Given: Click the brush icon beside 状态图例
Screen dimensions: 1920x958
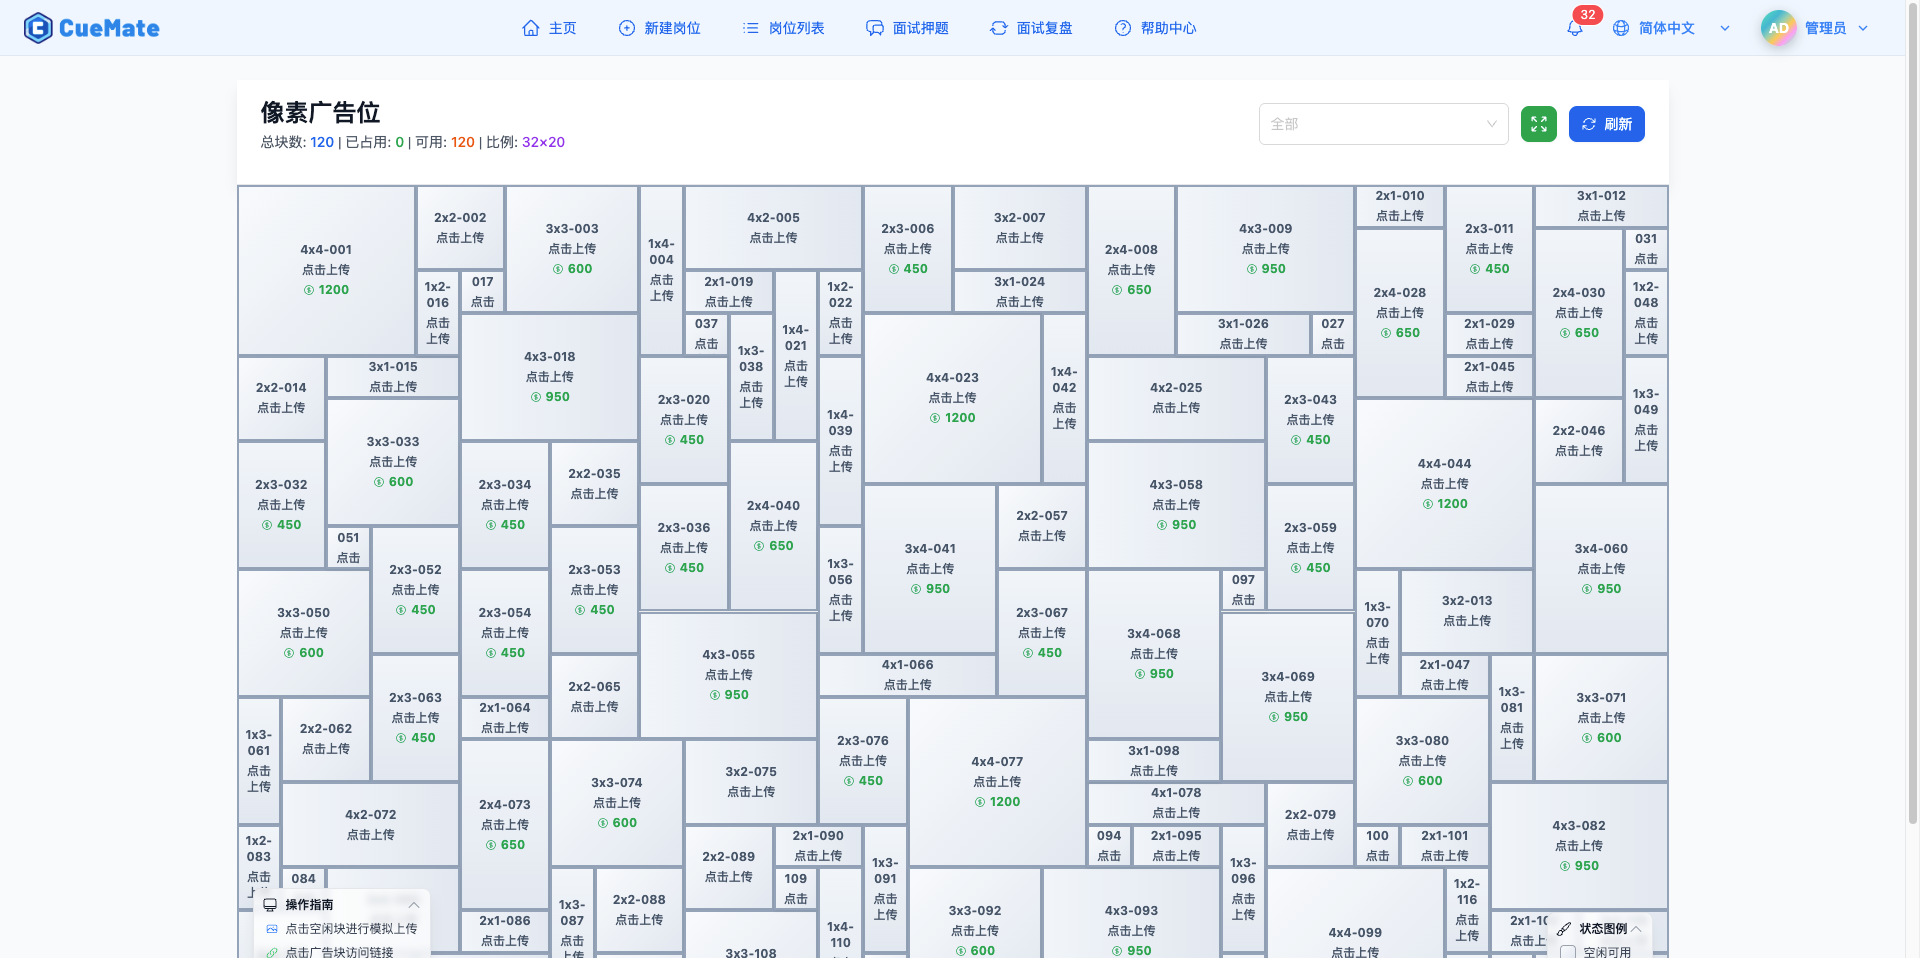Looking at the screenshot, I should [1564, 929].
